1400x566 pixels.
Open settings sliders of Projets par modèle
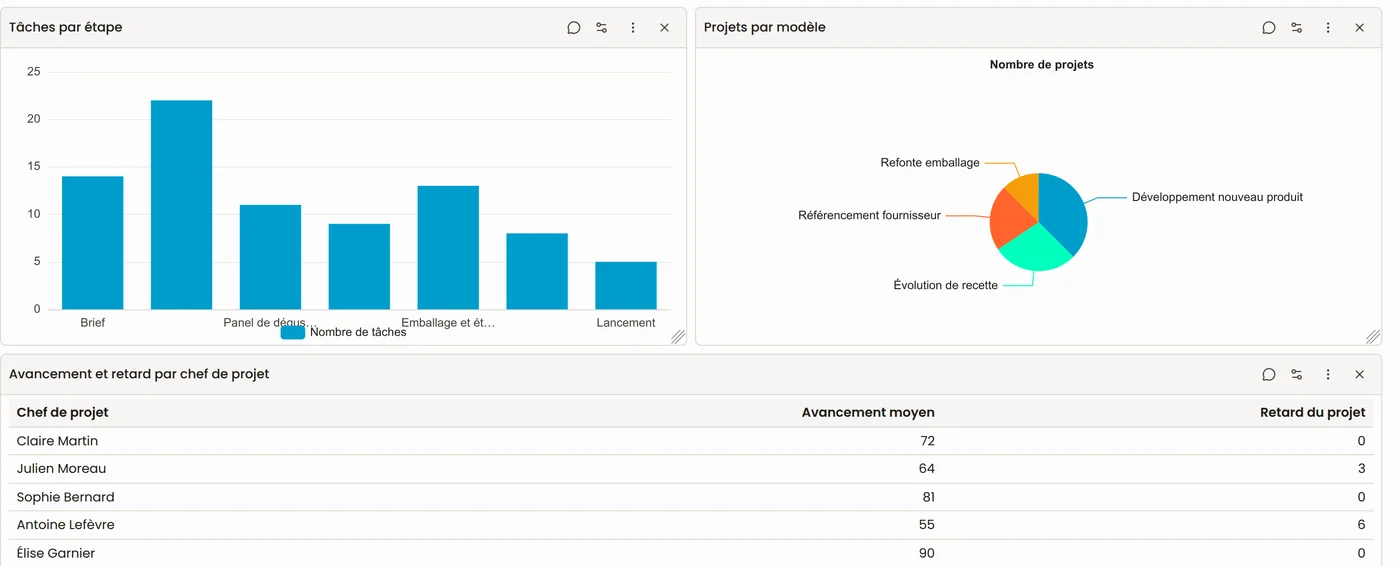(1297, 28)
